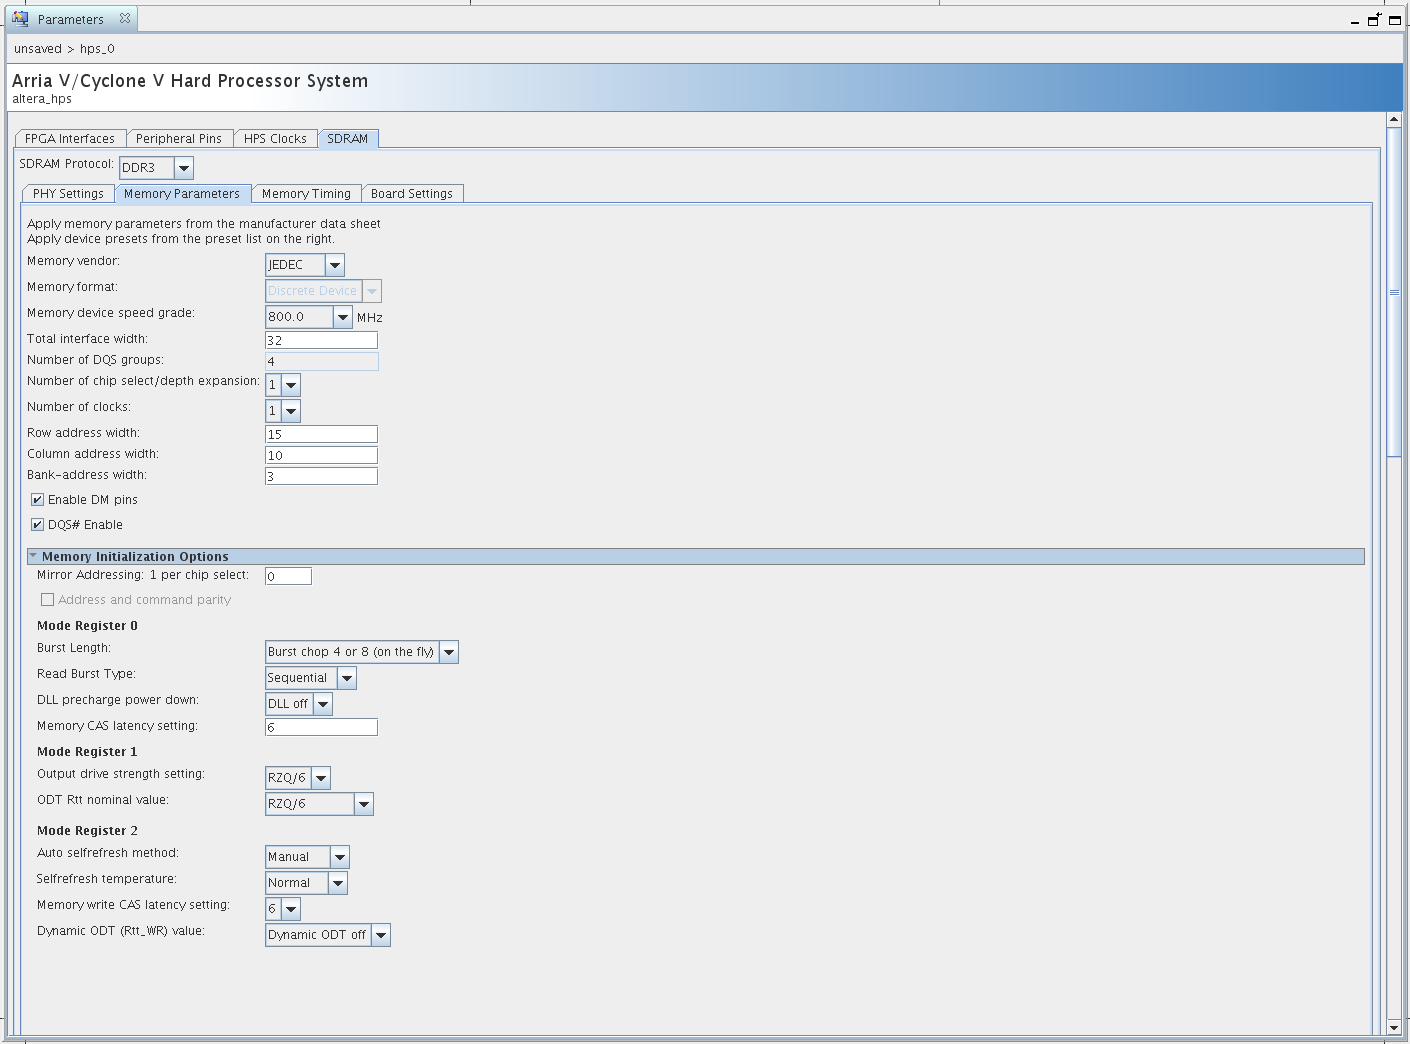
Task: Open the Number of clocks dropdown
Action: pyautogui.click(x=291, y=411)
